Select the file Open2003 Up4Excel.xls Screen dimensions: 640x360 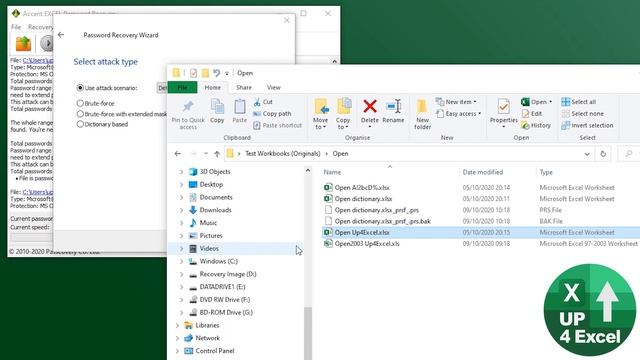pos(367,244)
